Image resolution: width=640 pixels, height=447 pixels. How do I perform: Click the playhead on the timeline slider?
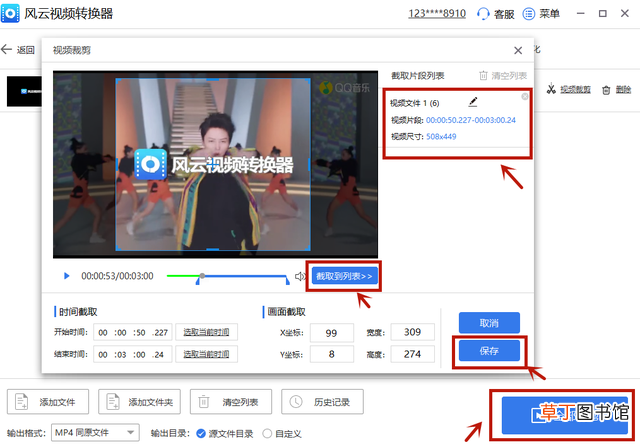click(202, 276)
